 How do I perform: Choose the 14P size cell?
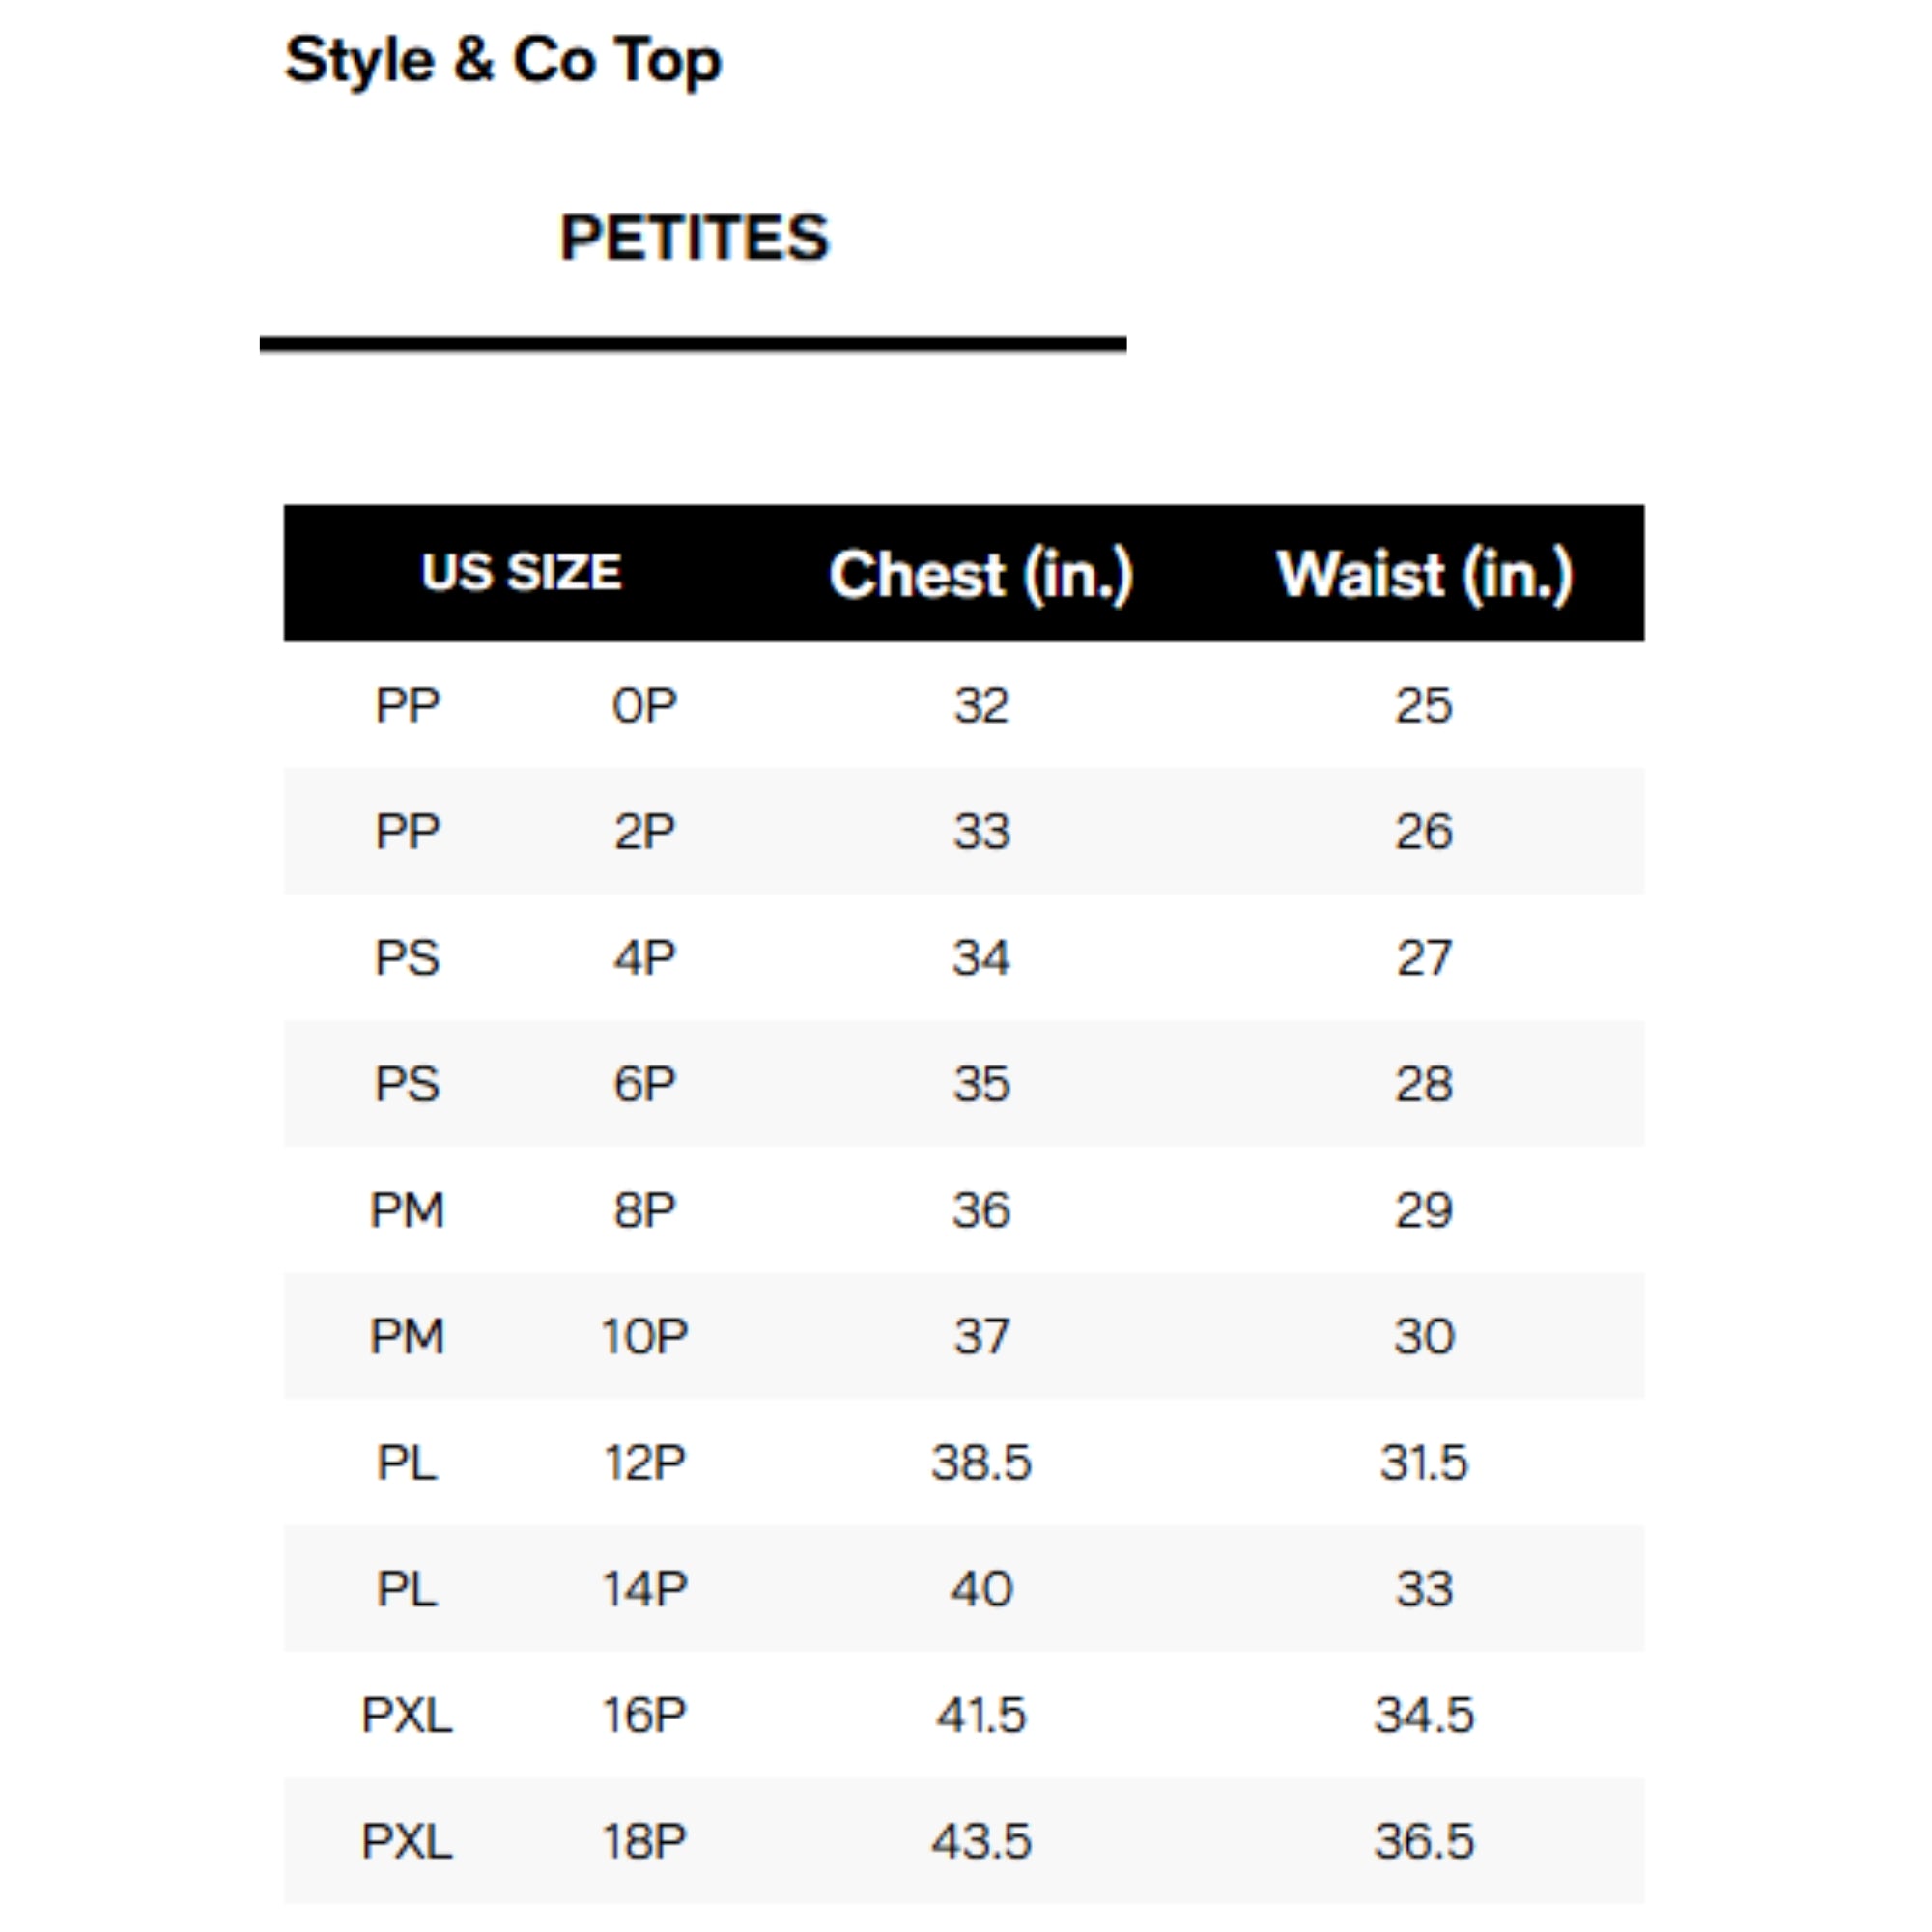(645, 1588)
